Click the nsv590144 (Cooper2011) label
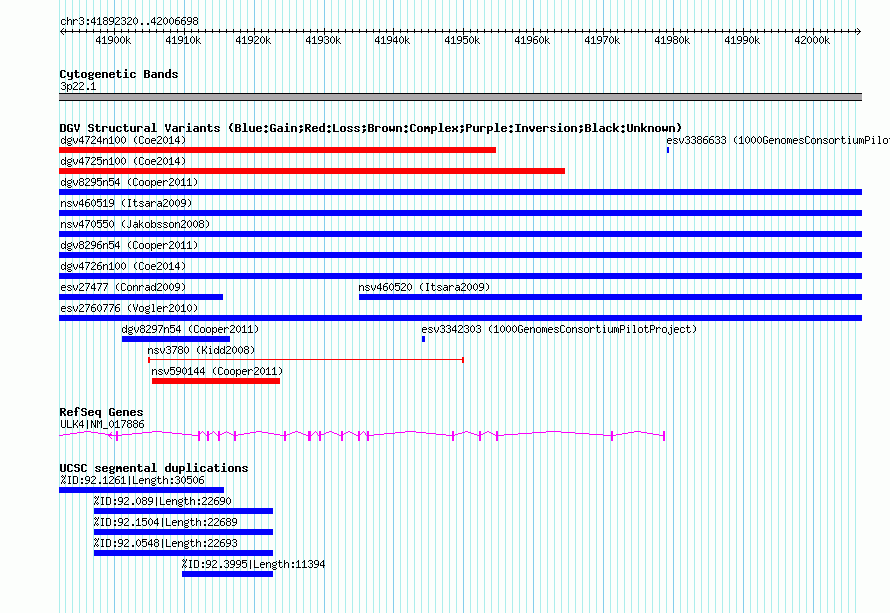Screen dimensions: 890x613 217,371
